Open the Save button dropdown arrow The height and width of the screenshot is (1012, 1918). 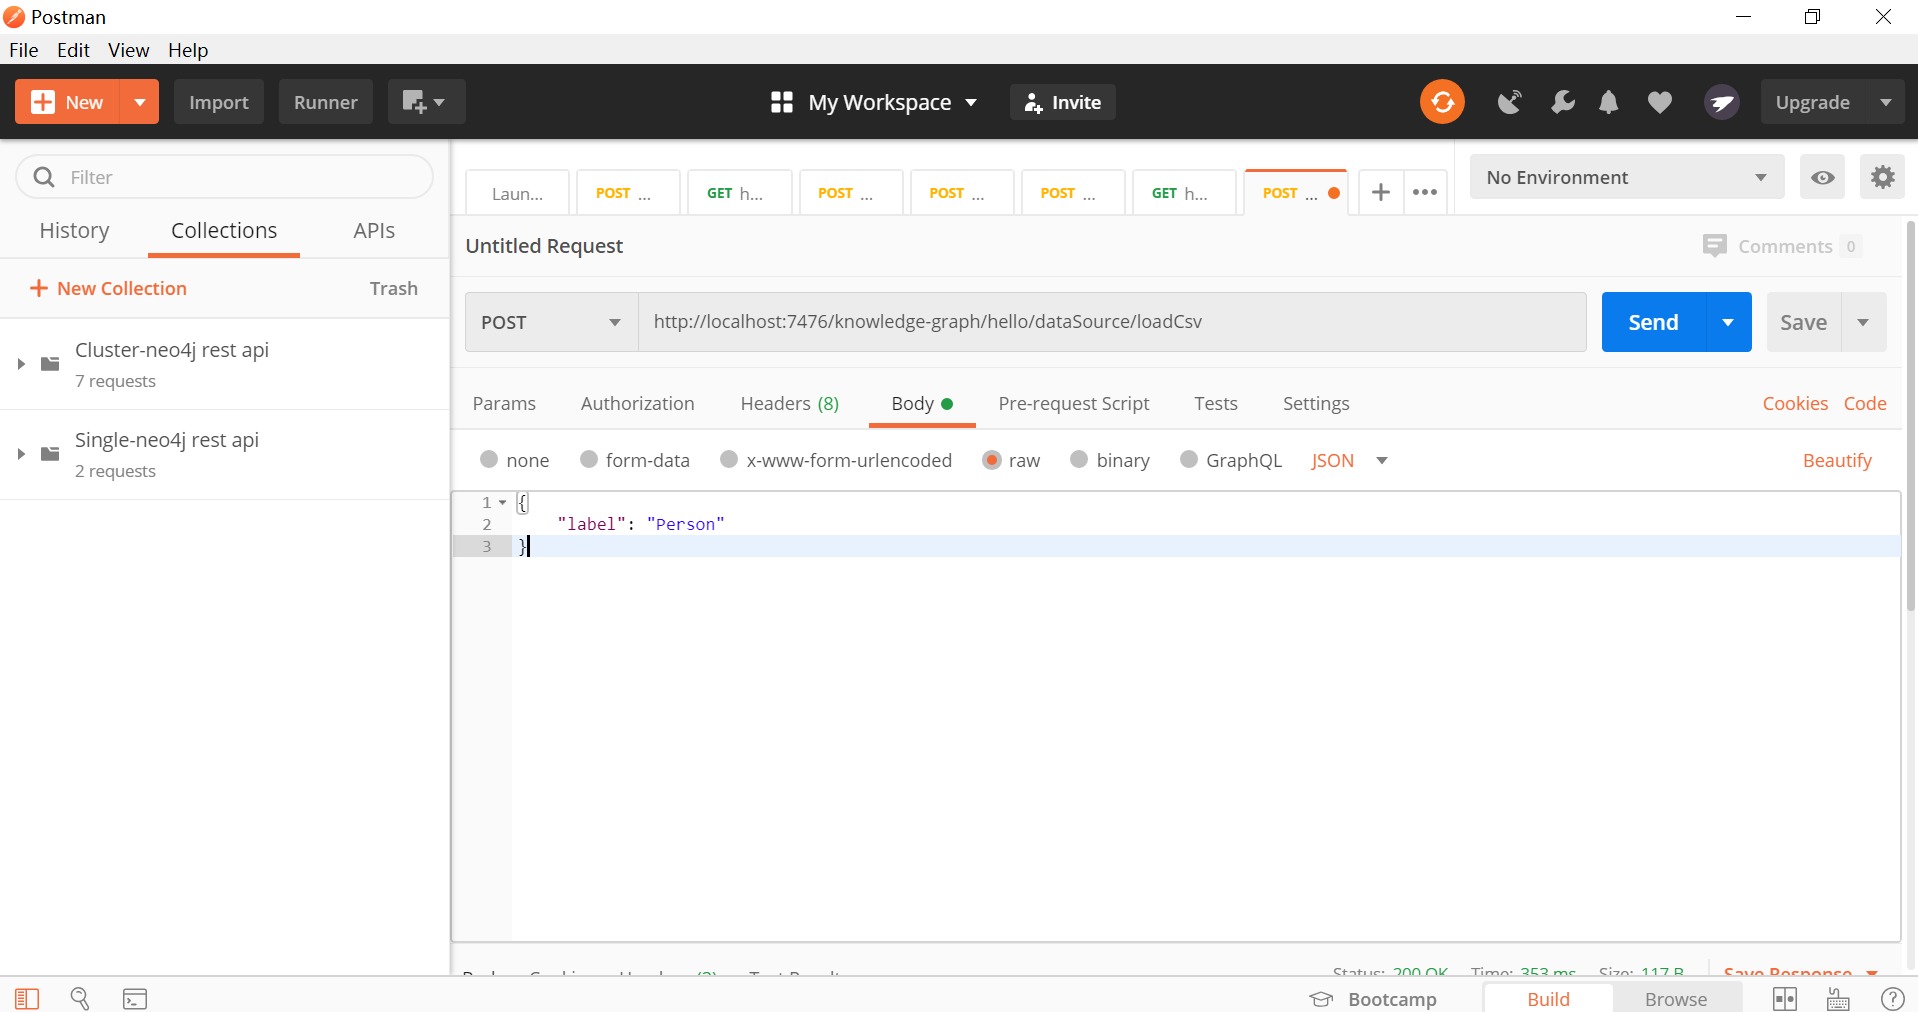1863,322
